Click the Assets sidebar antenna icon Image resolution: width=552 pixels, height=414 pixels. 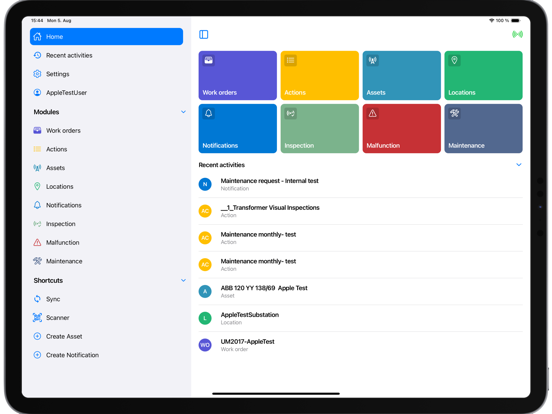click(37, 168)
